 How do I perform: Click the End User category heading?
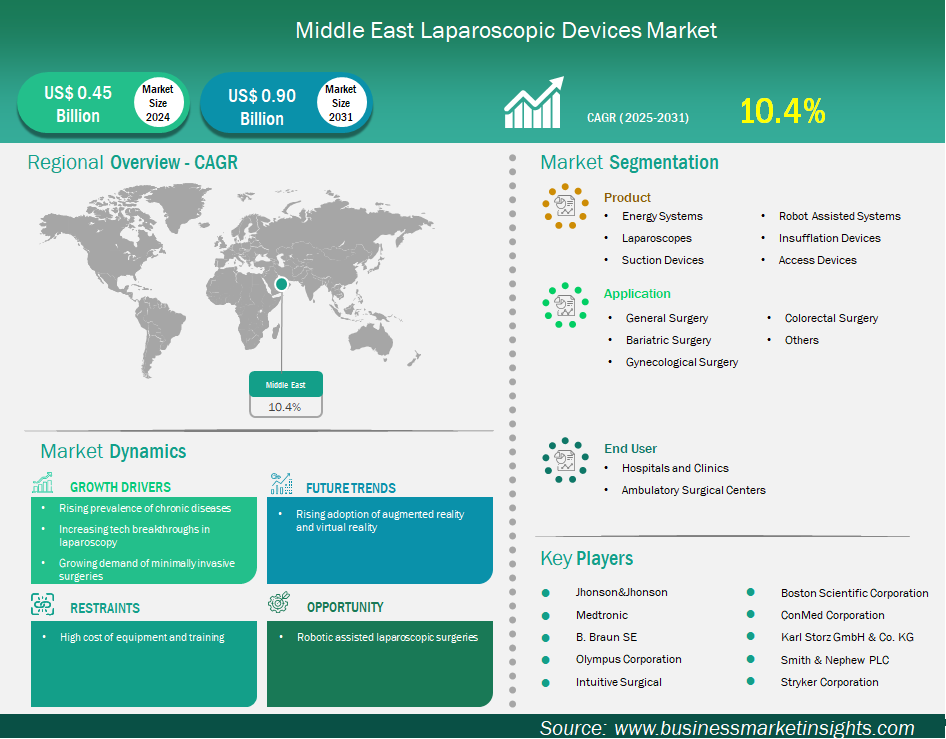coord(630,448)
